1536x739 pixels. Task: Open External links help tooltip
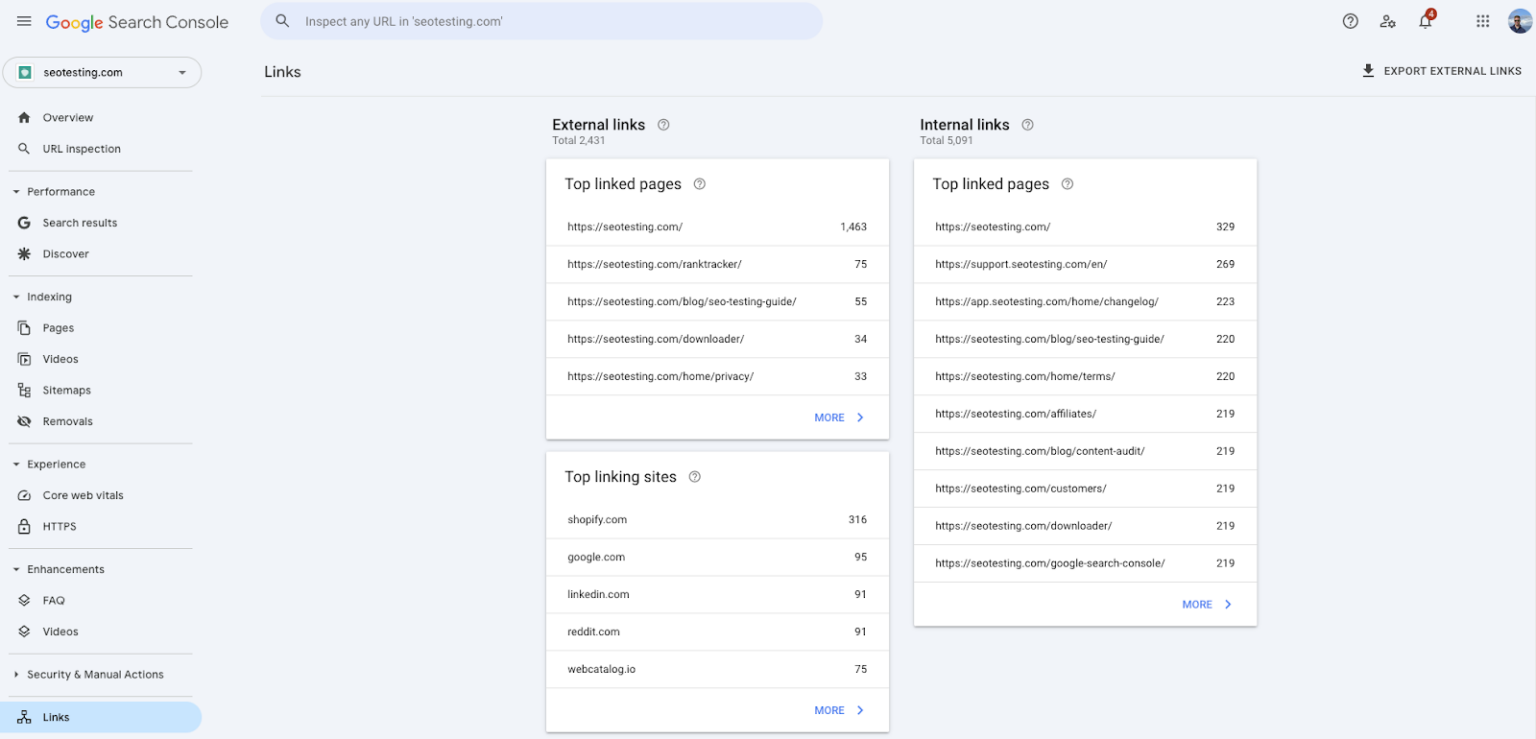click(663, 124)
